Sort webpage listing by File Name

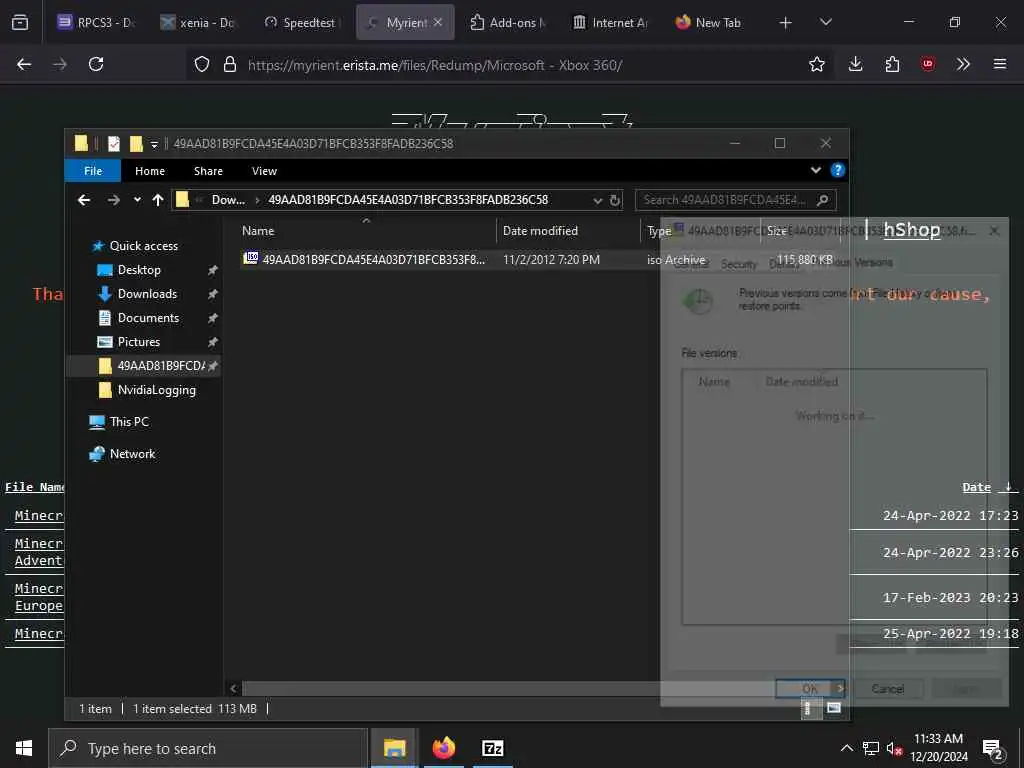click(x=35, y=487)
